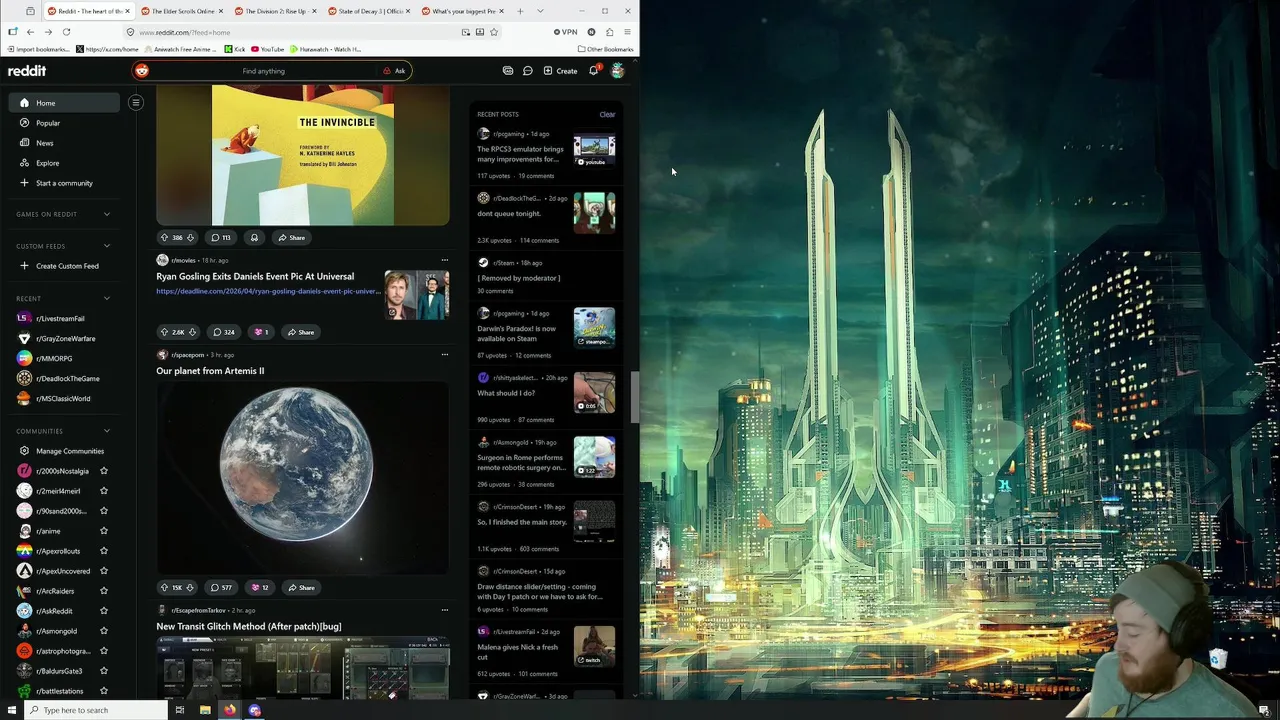Click Create post button
The height and width of the screenshot is (720, 1280).
tap(560, 71)
